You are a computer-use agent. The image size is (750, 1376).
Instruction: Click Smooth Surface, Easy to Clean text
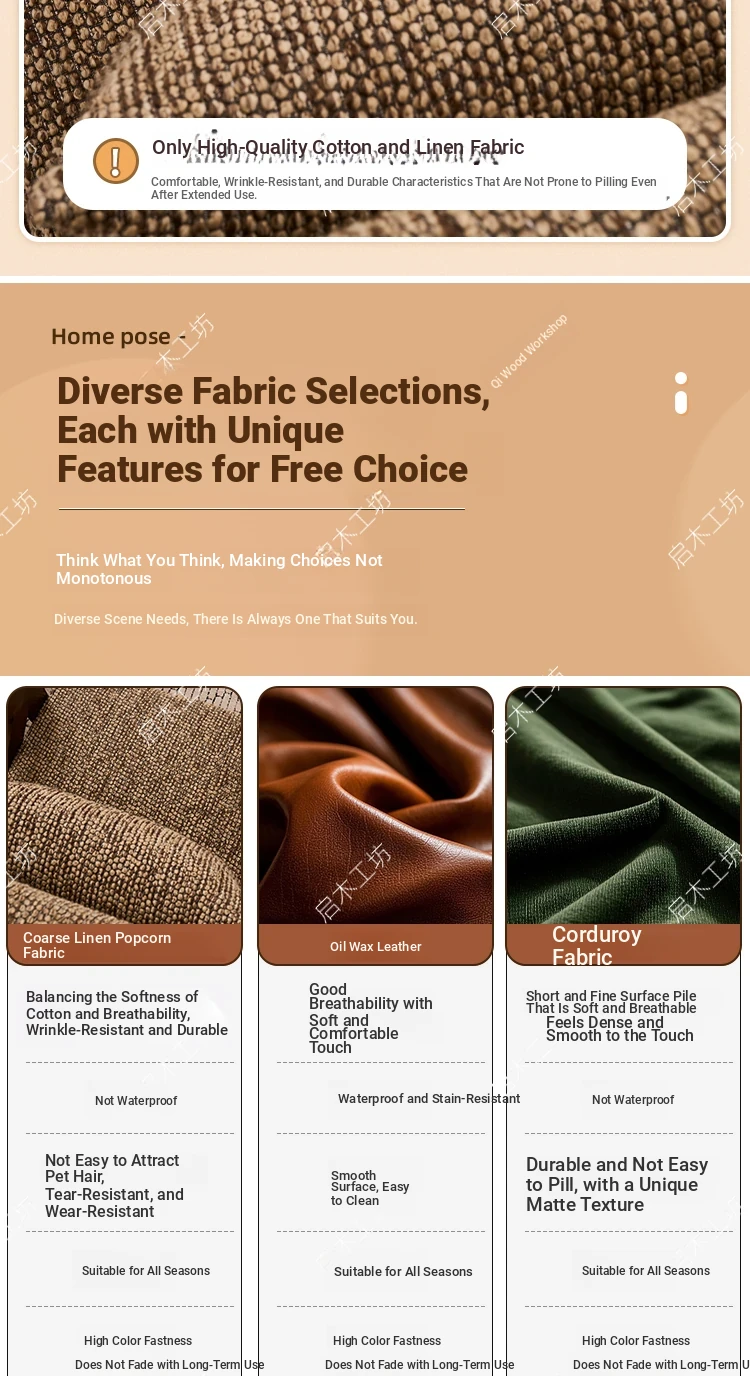point(370,1188)
